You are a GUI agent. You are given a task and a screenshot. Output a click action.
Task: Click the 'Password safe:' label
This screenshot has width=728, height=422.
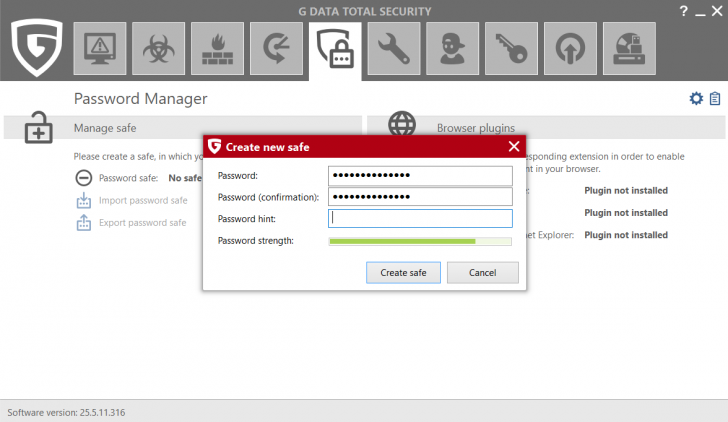[128, 178]
